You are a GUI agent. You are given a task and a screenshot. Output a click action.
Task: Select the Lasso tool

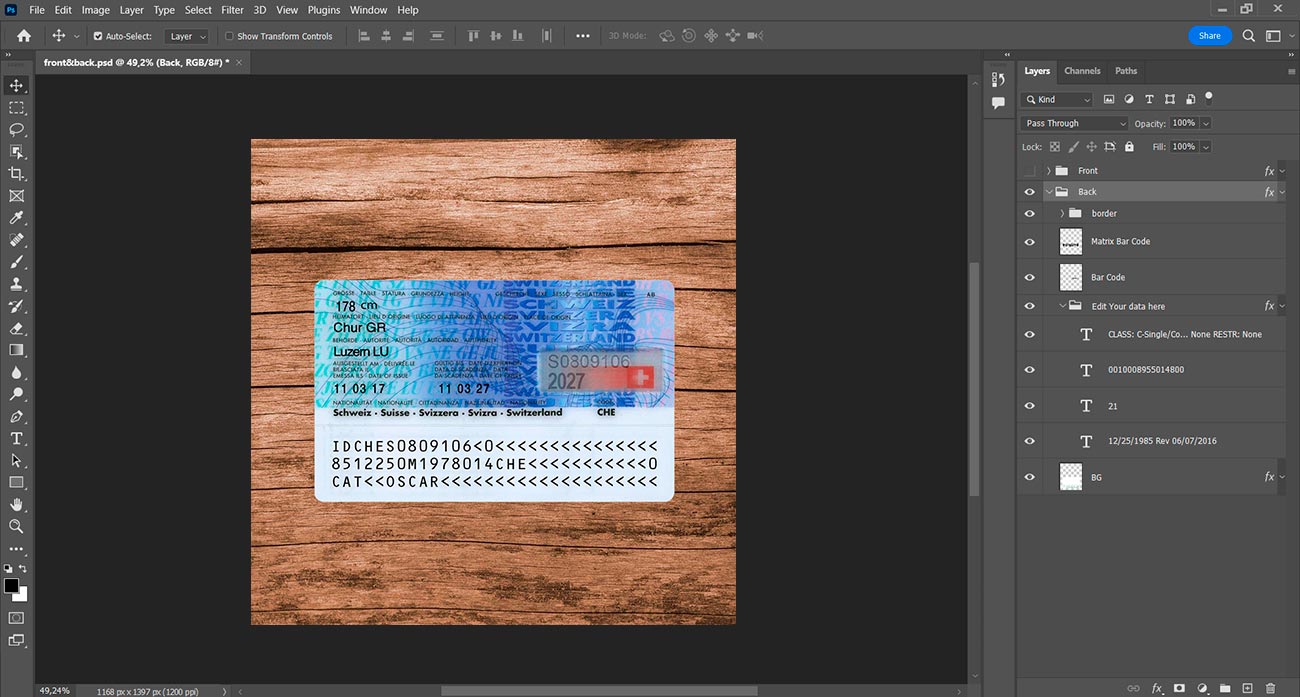coord(17,130)
